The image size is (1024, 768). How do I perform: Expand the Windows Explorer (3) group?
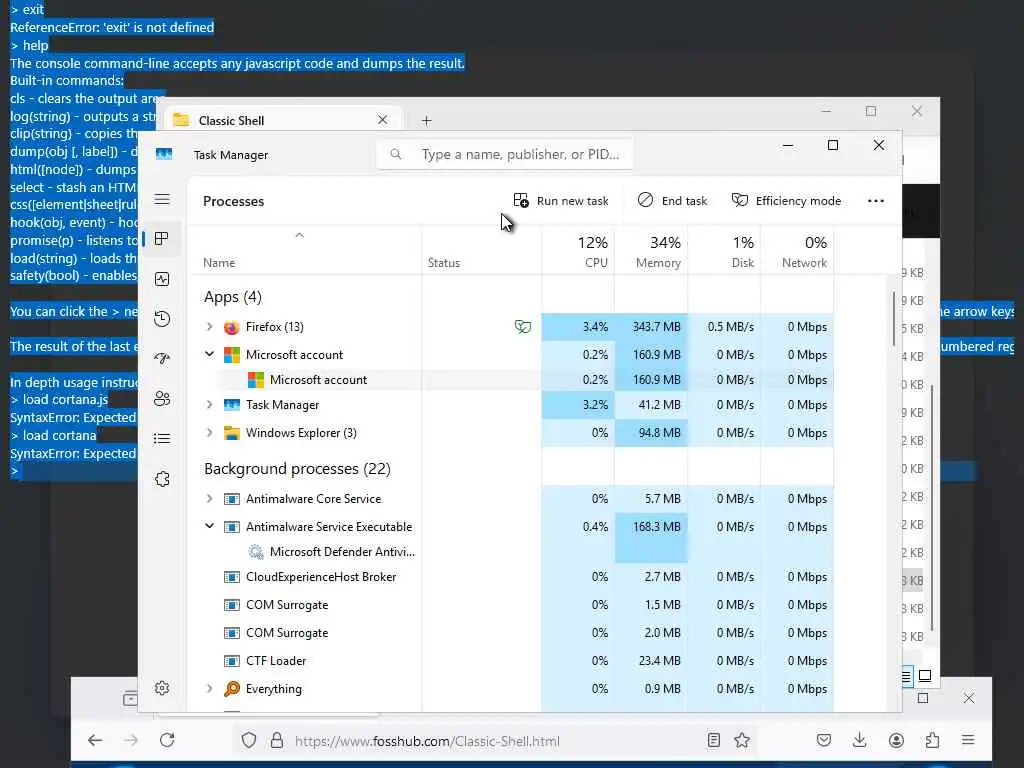tap(209, 432)
